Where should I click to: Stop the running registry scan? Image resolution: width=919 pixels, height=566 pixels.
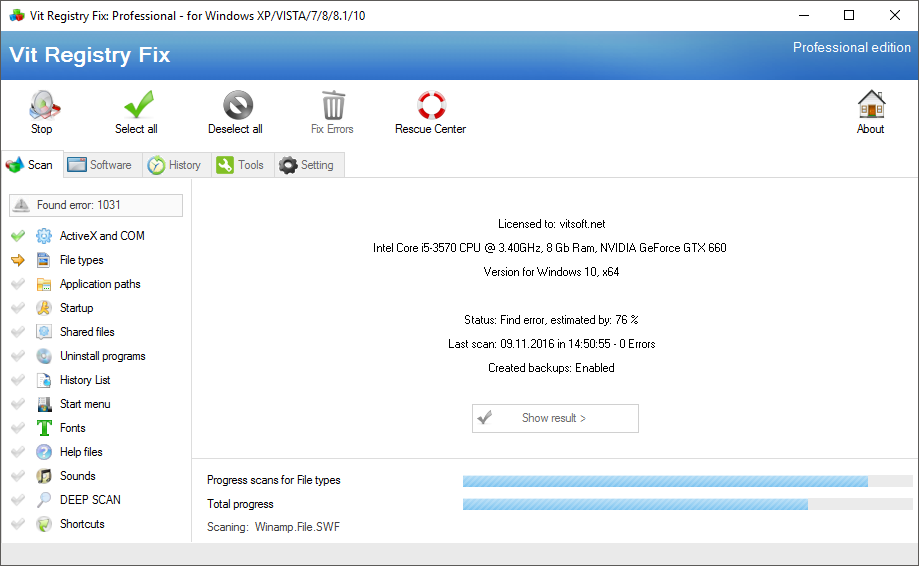(x=43, y=112)
